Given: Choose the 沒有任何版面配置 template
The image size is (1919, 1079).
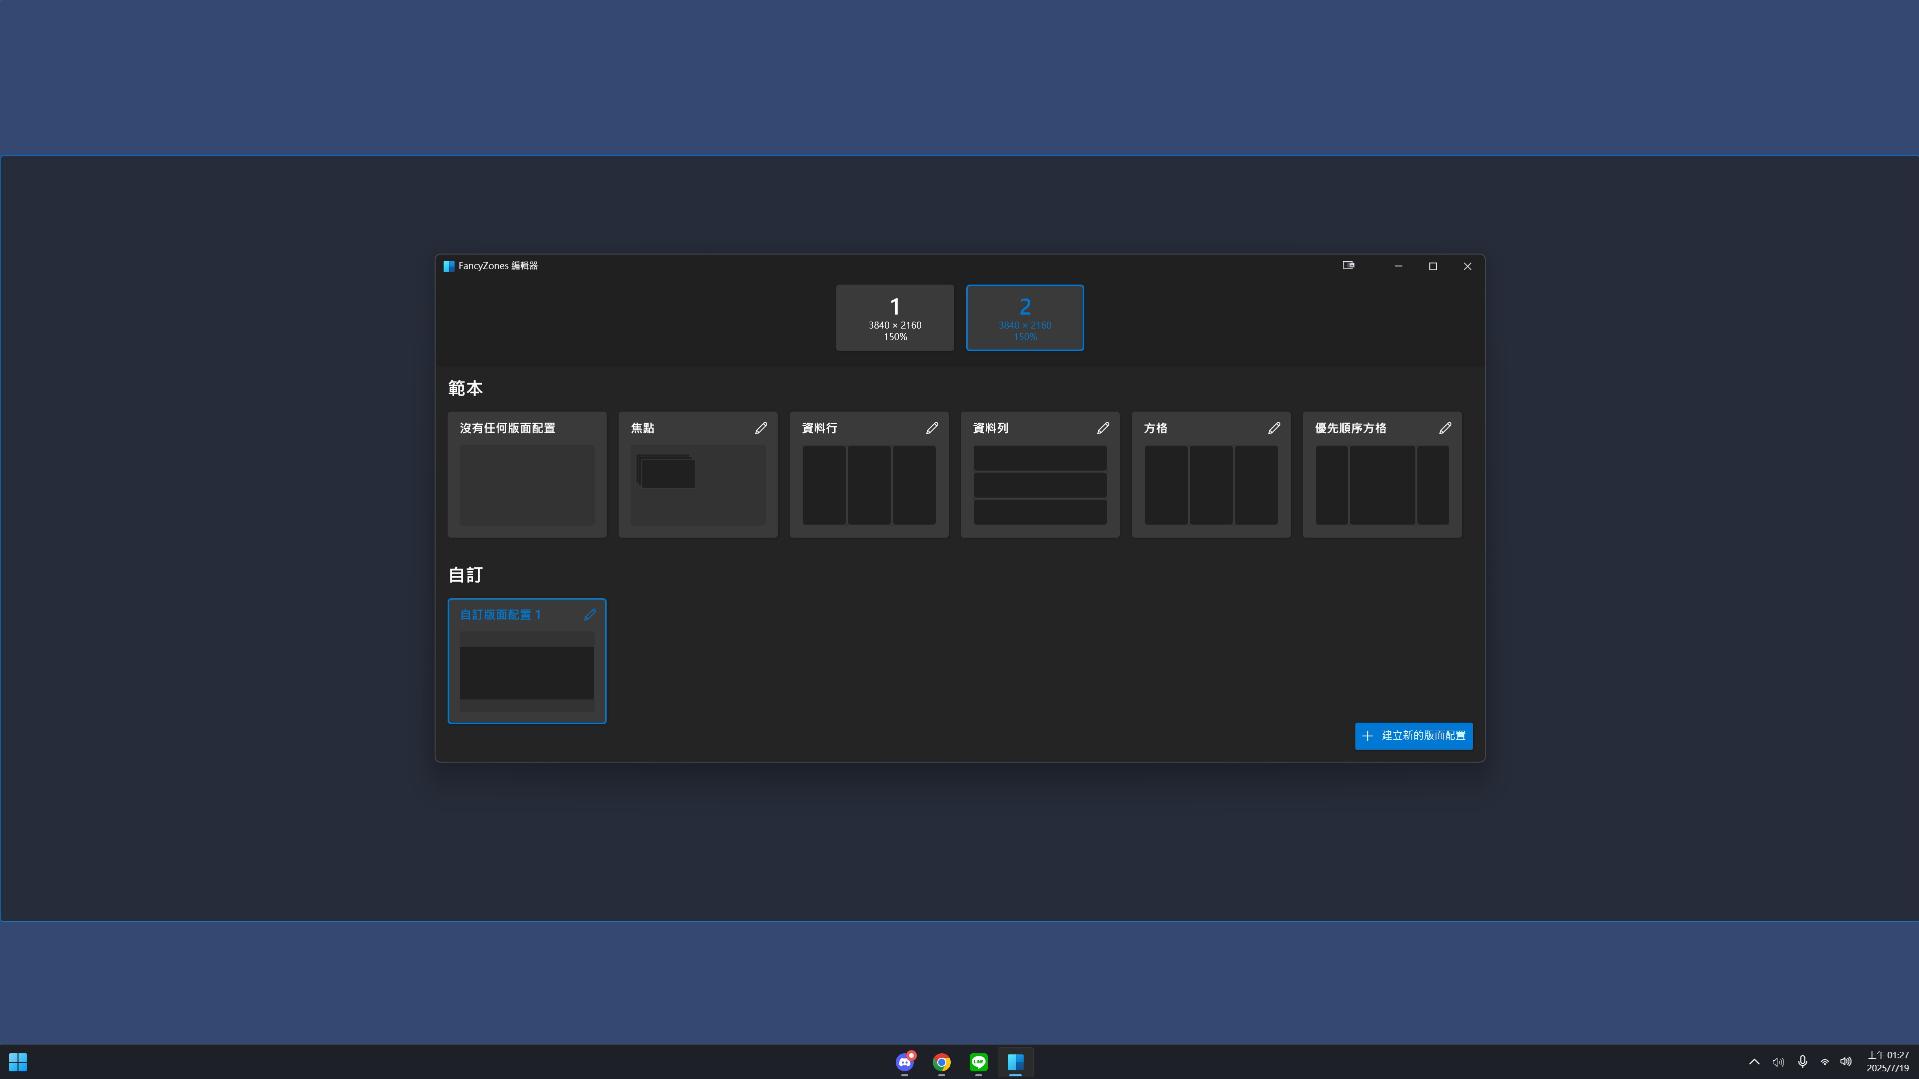Looking at the screenshot, I should [527, 484].
